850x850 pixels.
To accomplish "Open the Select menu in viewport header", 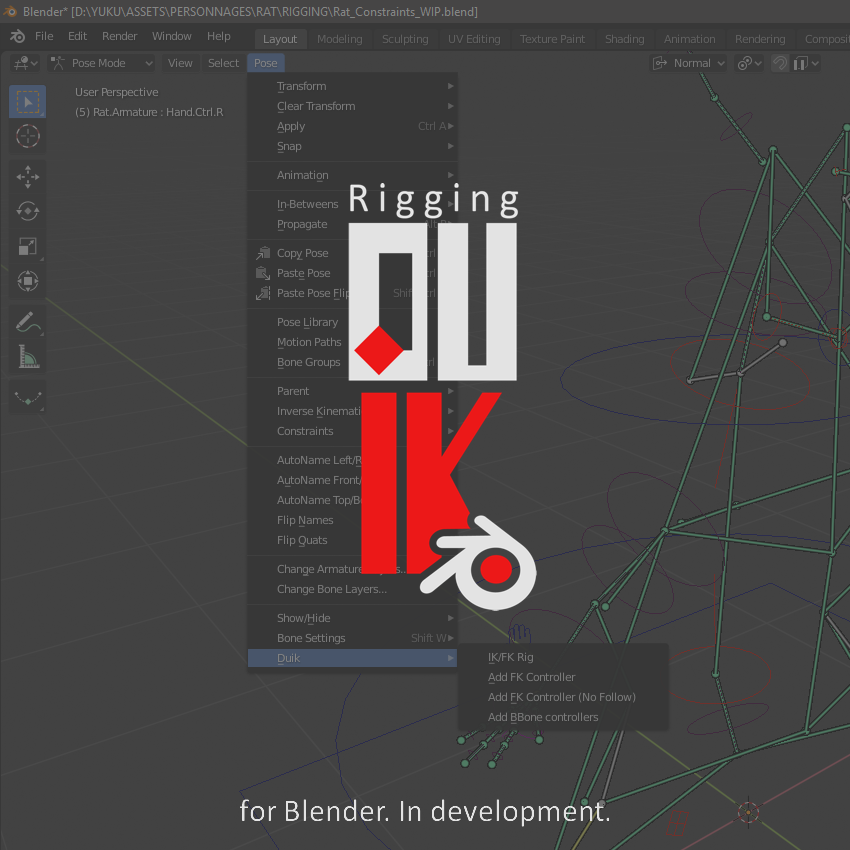I will pos(223,63).
